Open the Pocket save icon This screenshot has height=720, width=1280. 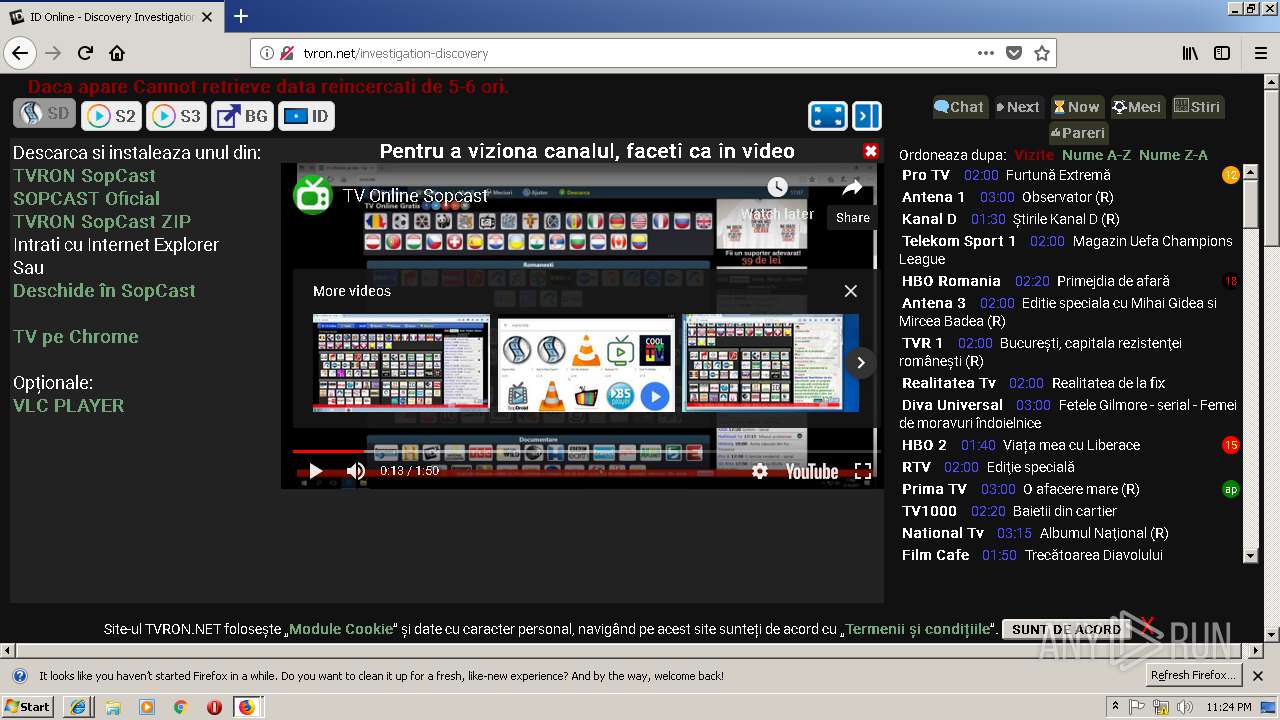click(x=1013, y=53)
